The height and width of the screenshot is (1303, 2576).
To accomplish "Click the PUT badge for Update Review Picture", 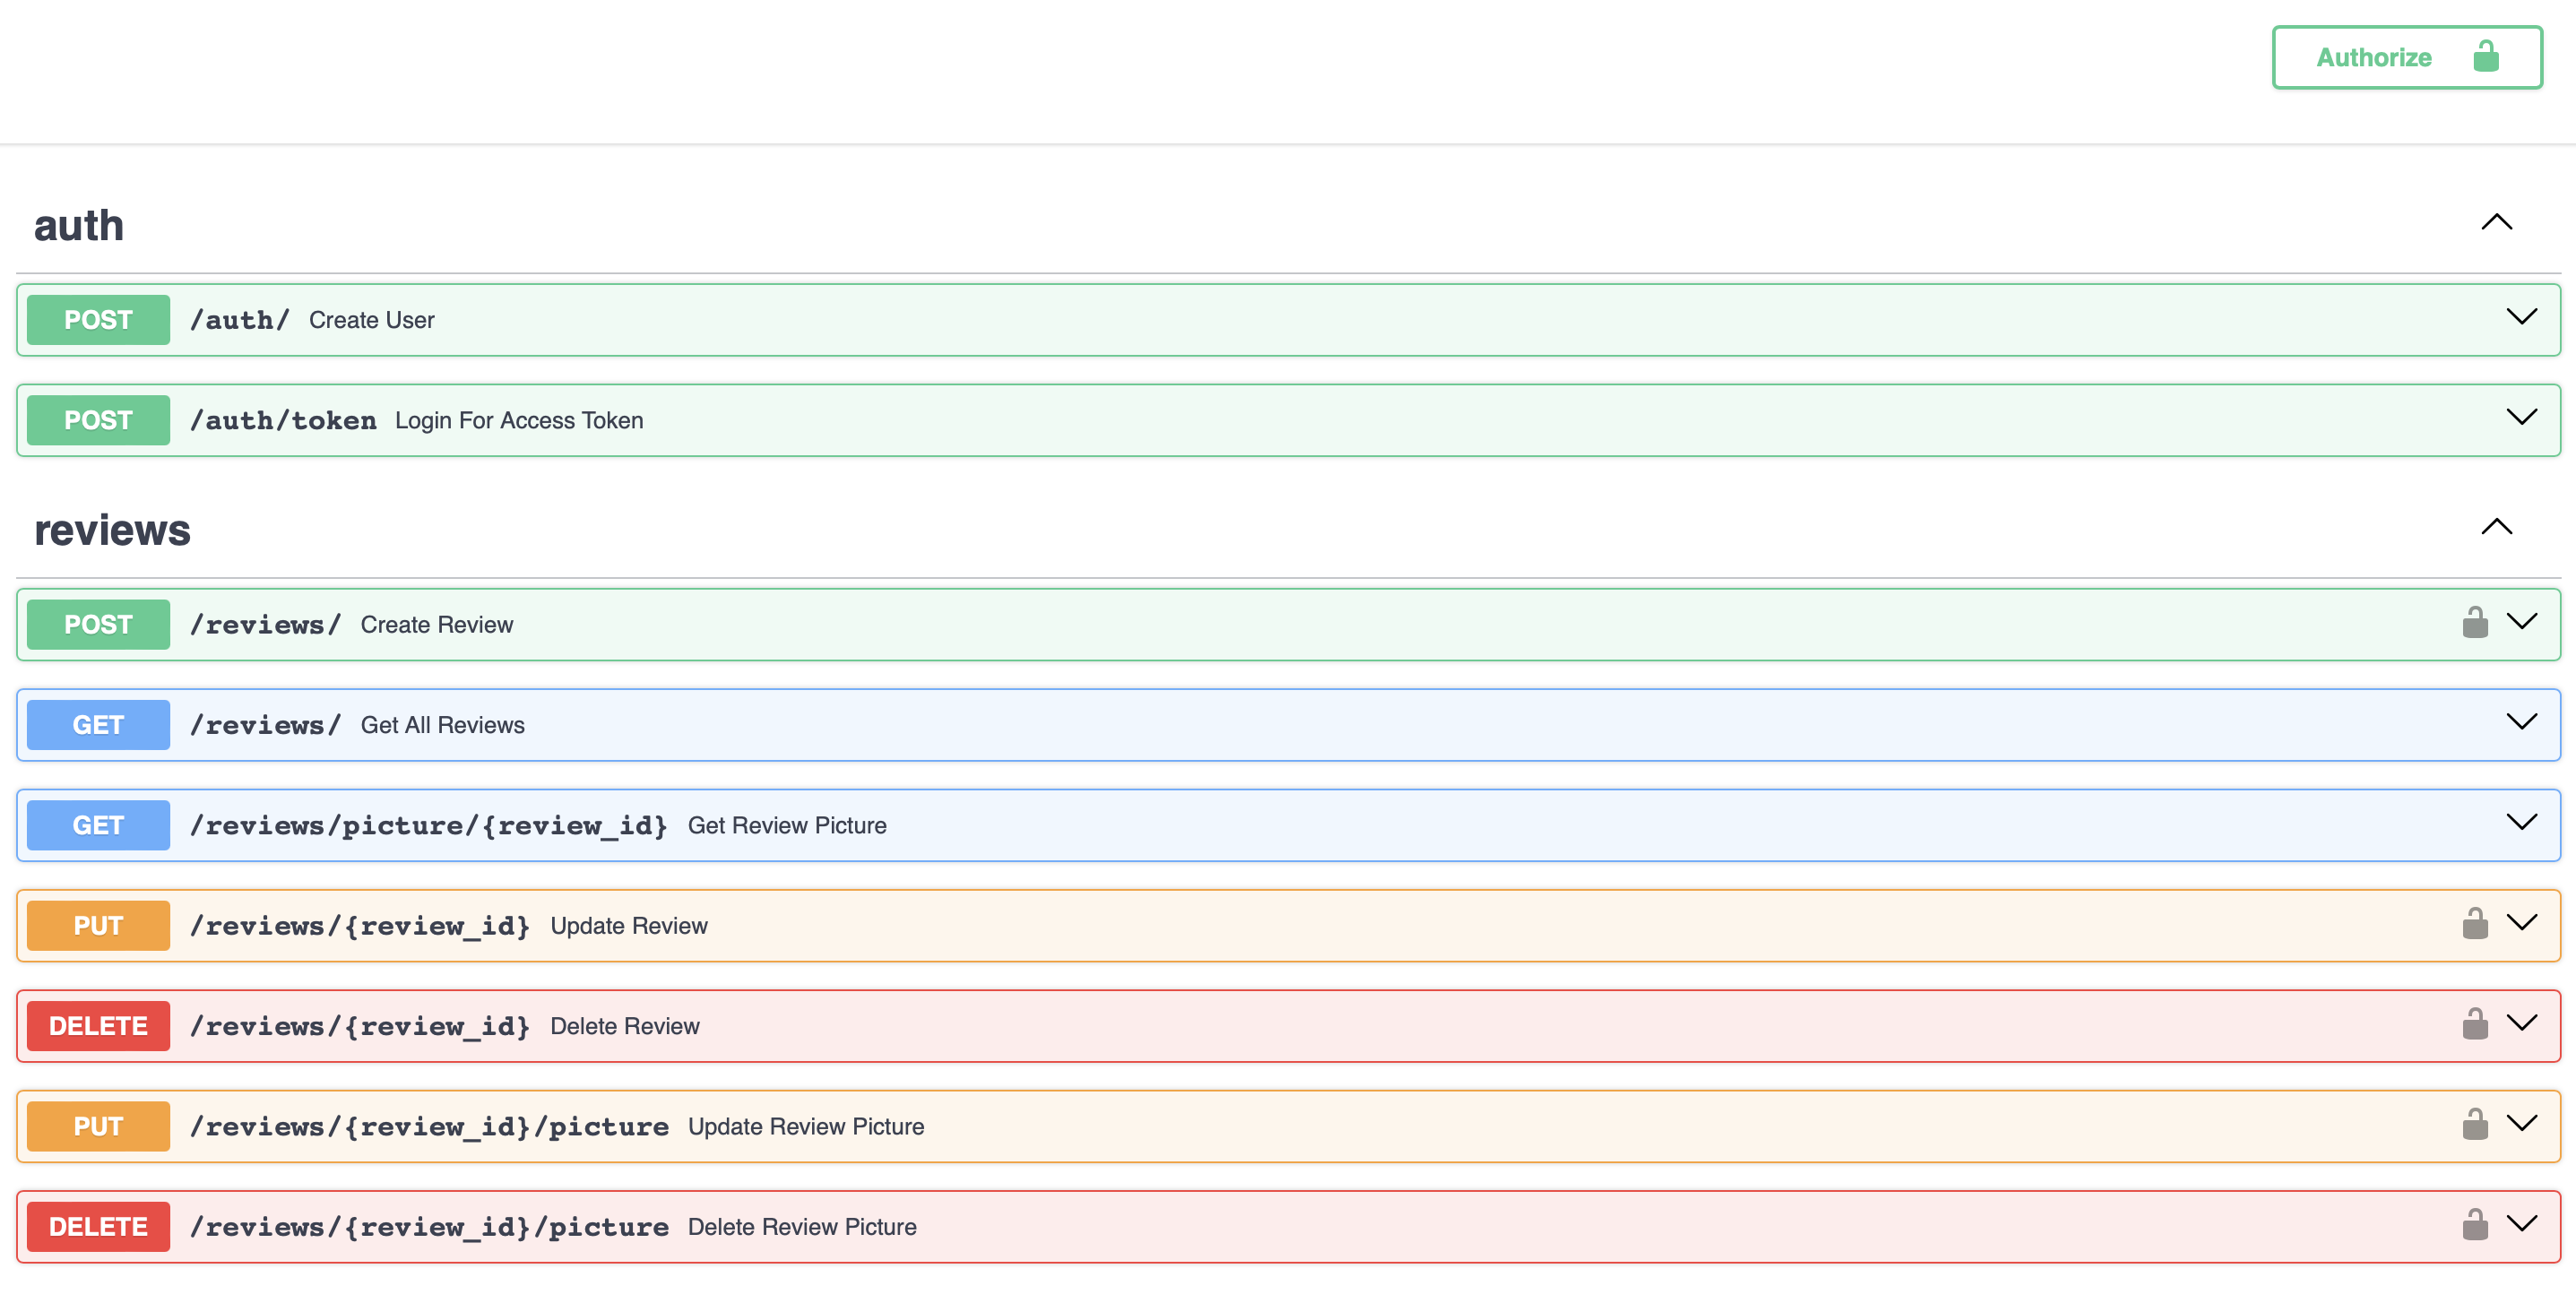I will pos(98,1127).
